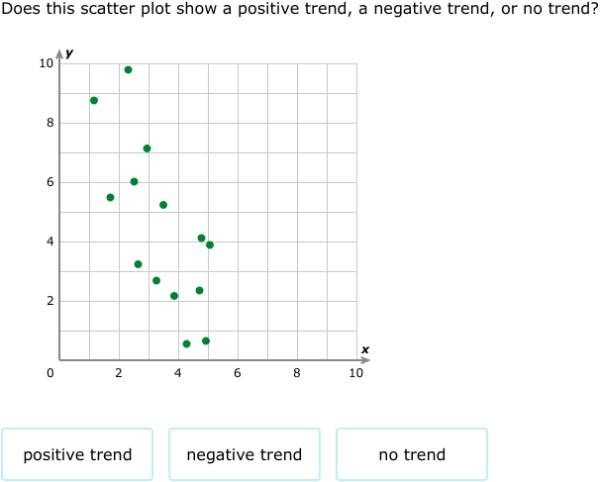600x482 pixels.
Task: Click the x-axis label 10
Action: [356, 373]
